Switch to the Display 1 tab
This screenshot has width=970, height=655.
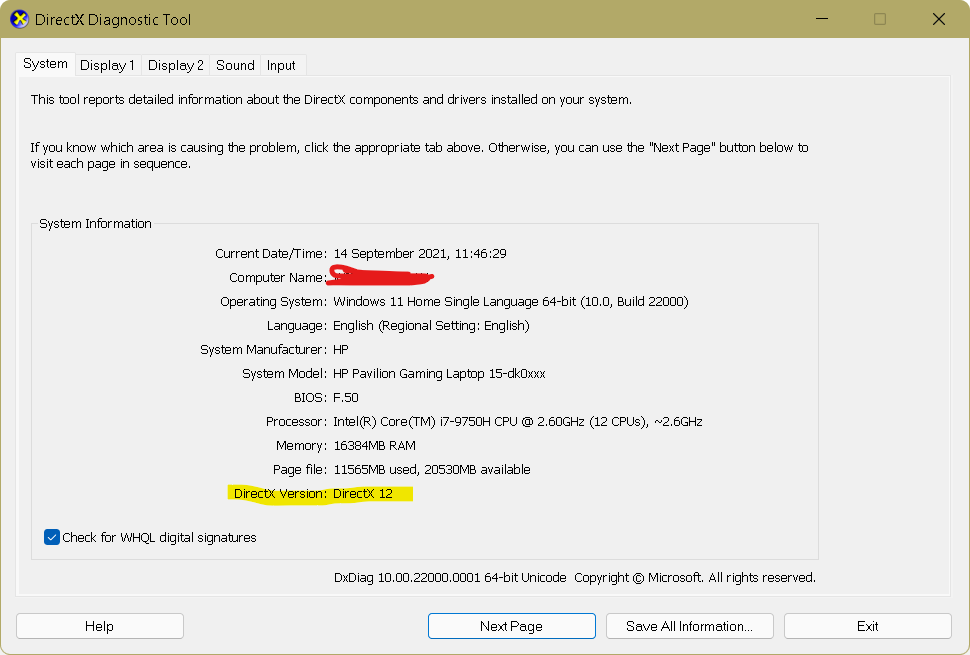(108, 65)
